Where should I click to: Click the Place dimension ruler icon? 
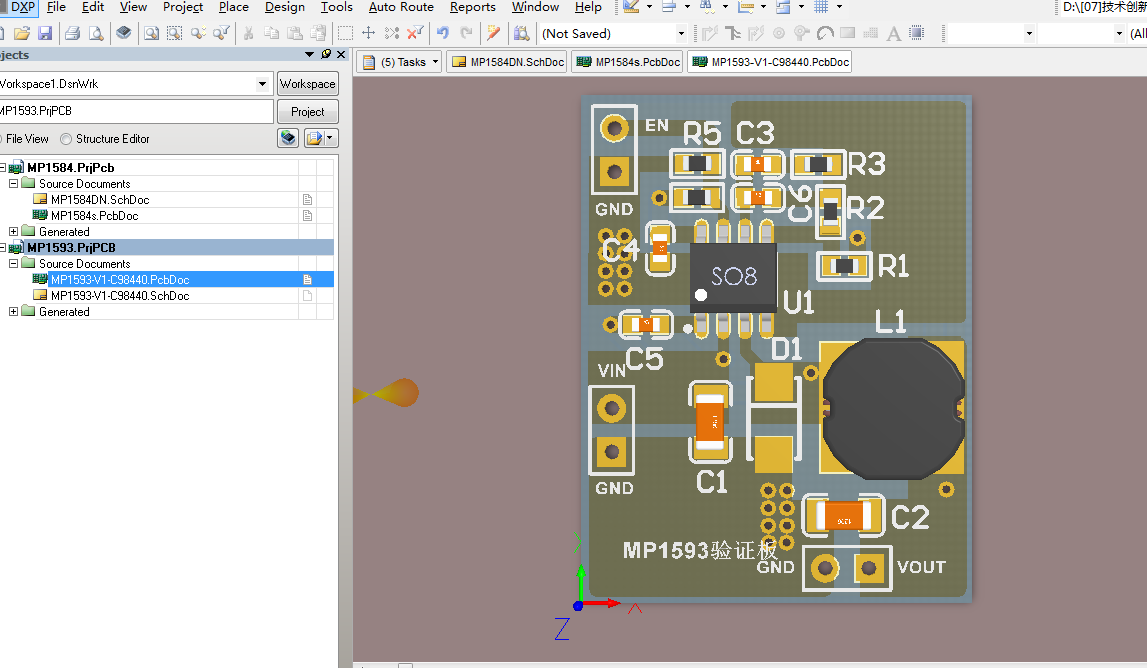click(745, 7)
